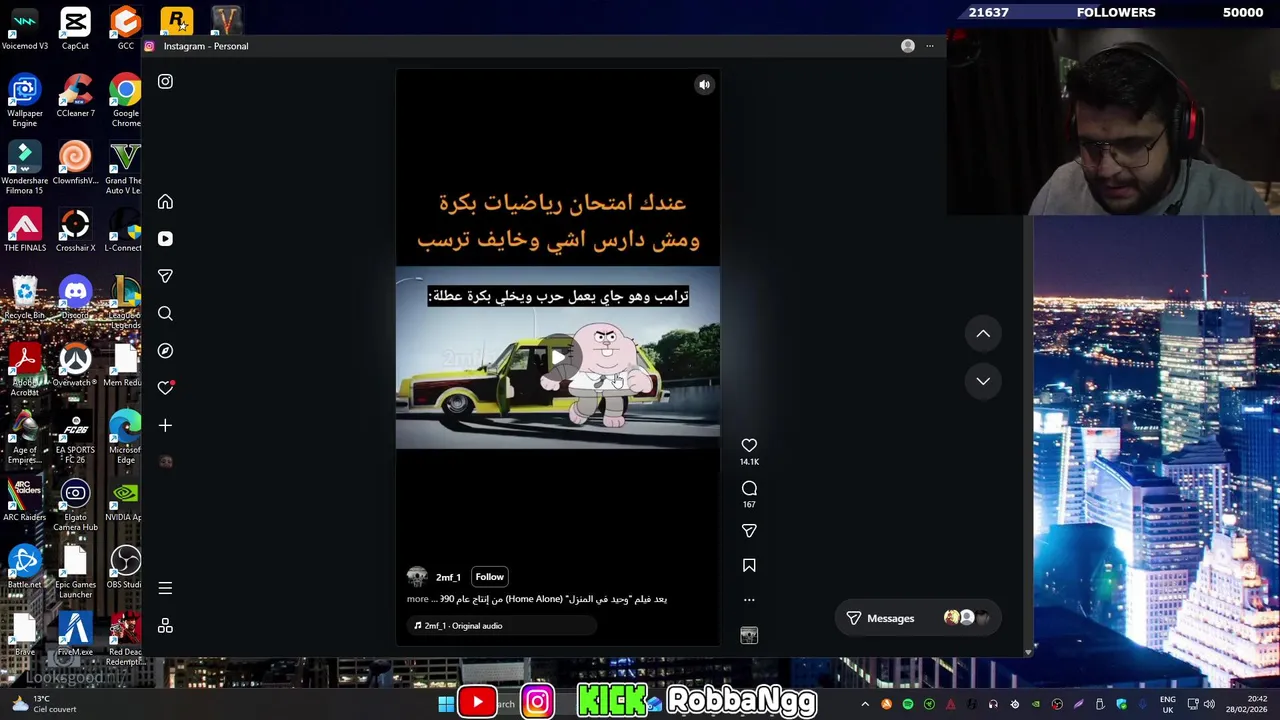Image resolution: width=1280 pixels, height=720 pixels.
Task: Follow the 2mf_1 account
Action: (x=489, y=577)
